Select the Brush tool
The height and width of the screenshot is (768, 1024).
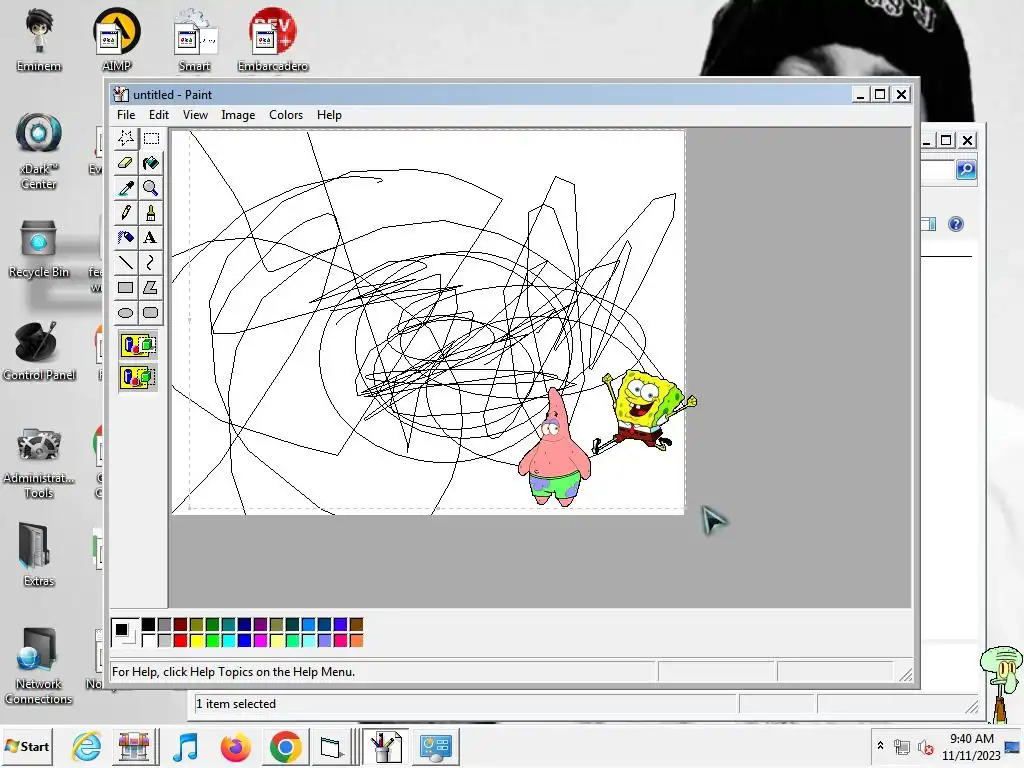(151, 213)
